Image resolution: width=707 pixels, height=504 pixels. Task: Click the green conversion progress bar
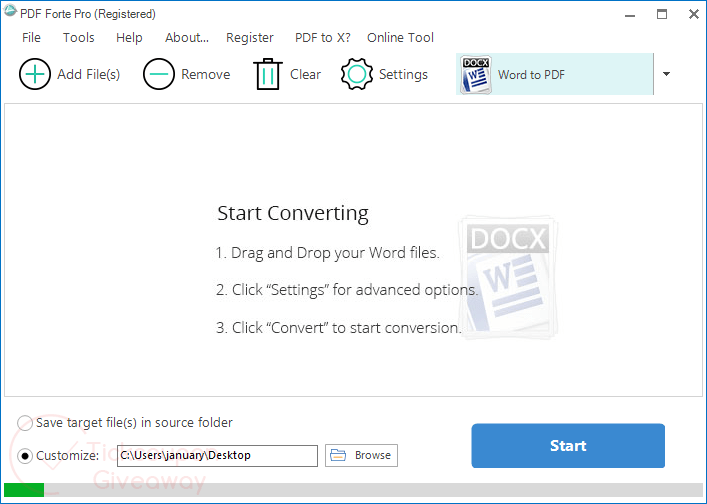click(x=24, y=490)
